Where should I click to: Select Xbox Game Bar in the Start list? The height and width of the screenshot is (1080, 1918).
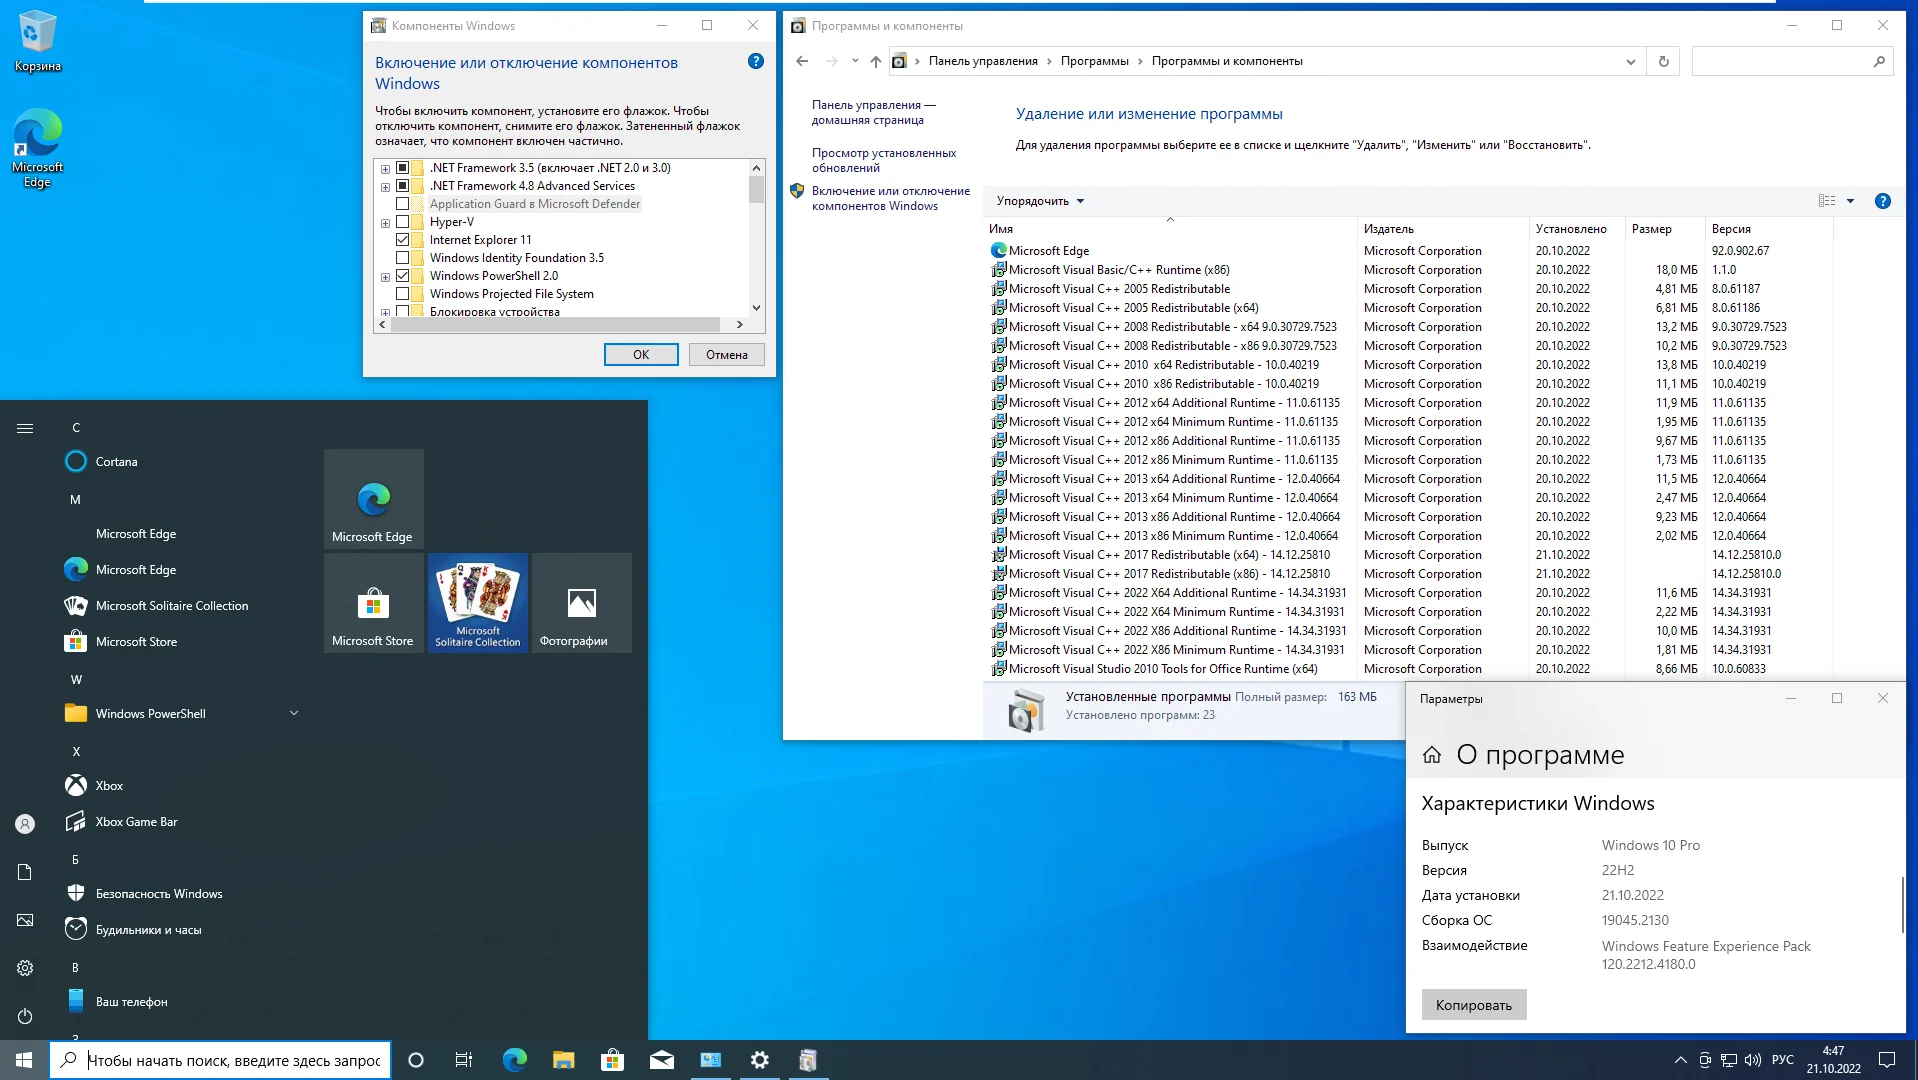136,821
